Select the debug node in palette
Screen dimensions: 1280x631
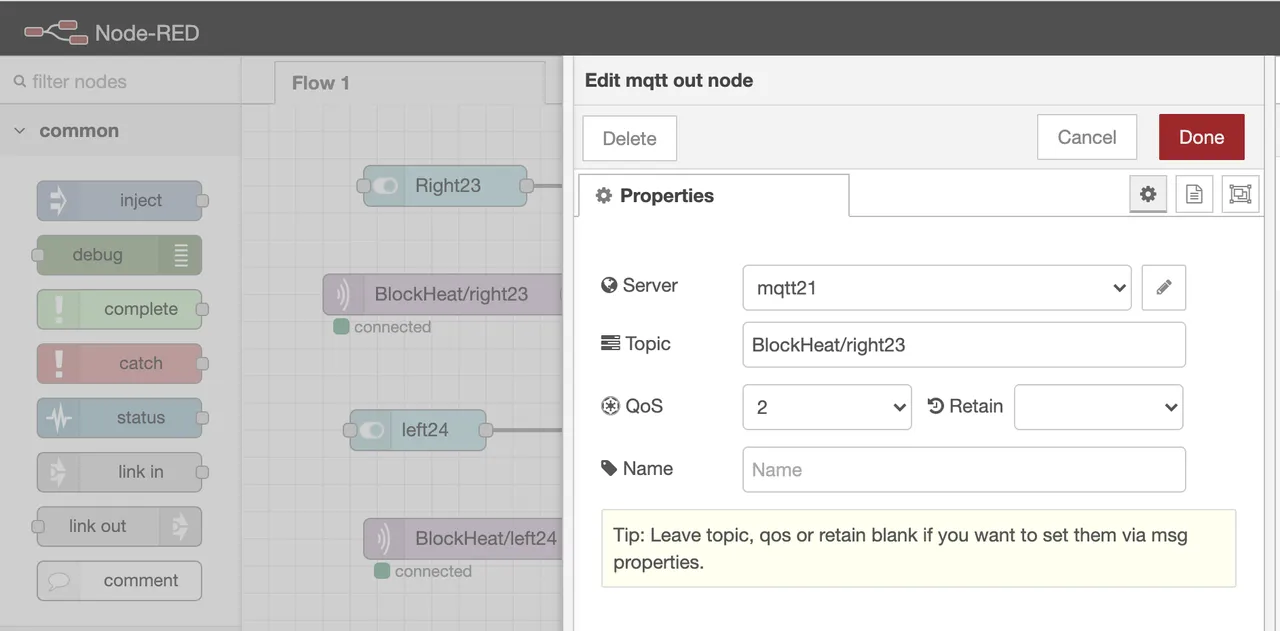pos(119,255)
